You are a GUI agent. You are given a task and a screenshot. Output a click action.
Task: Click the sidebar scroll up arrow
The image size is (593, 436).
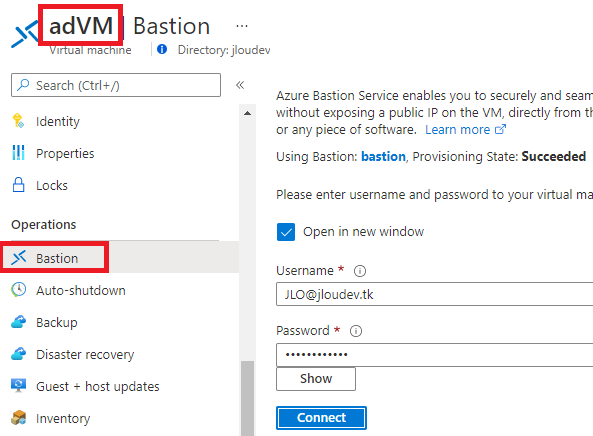(247, 113)
